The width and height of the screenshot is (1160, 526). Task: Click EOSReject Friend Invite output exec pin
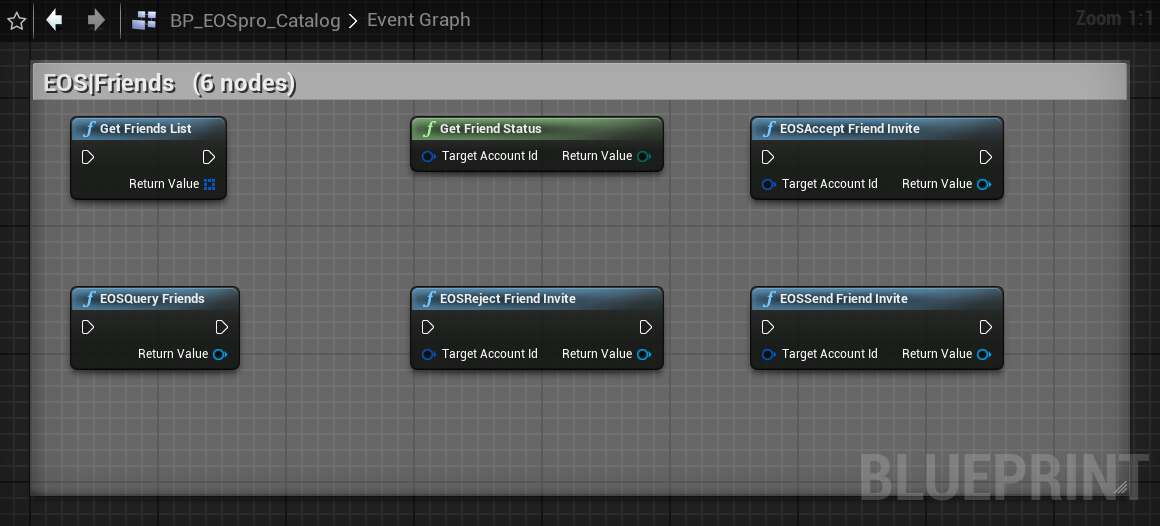point(645,327)
